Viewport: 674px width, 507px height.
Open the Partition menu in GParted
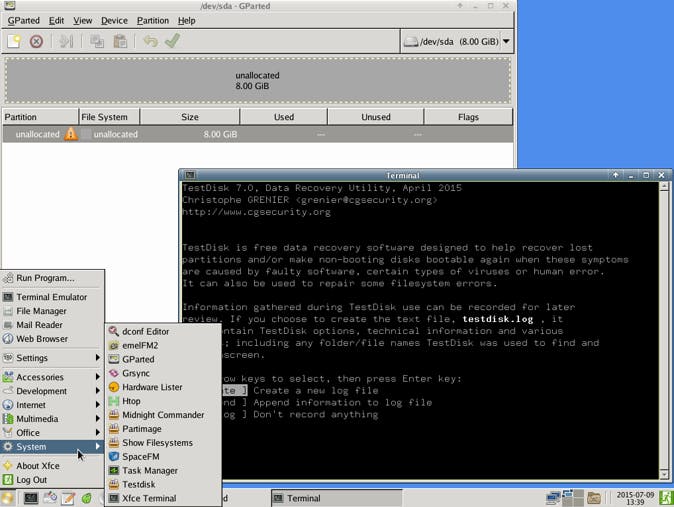[x=153, y=21]
